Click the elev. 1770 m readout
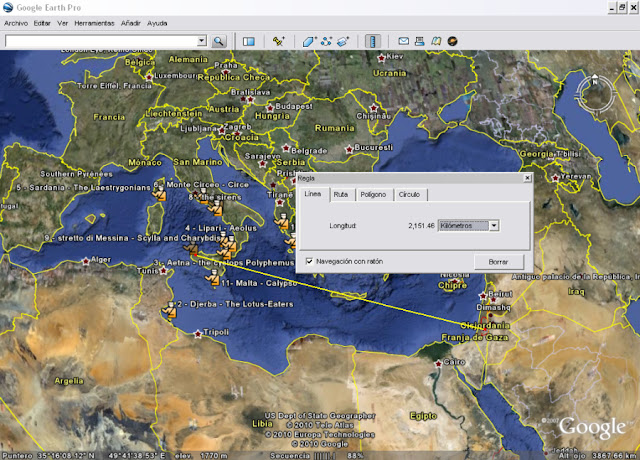 (x=201, y=456)
